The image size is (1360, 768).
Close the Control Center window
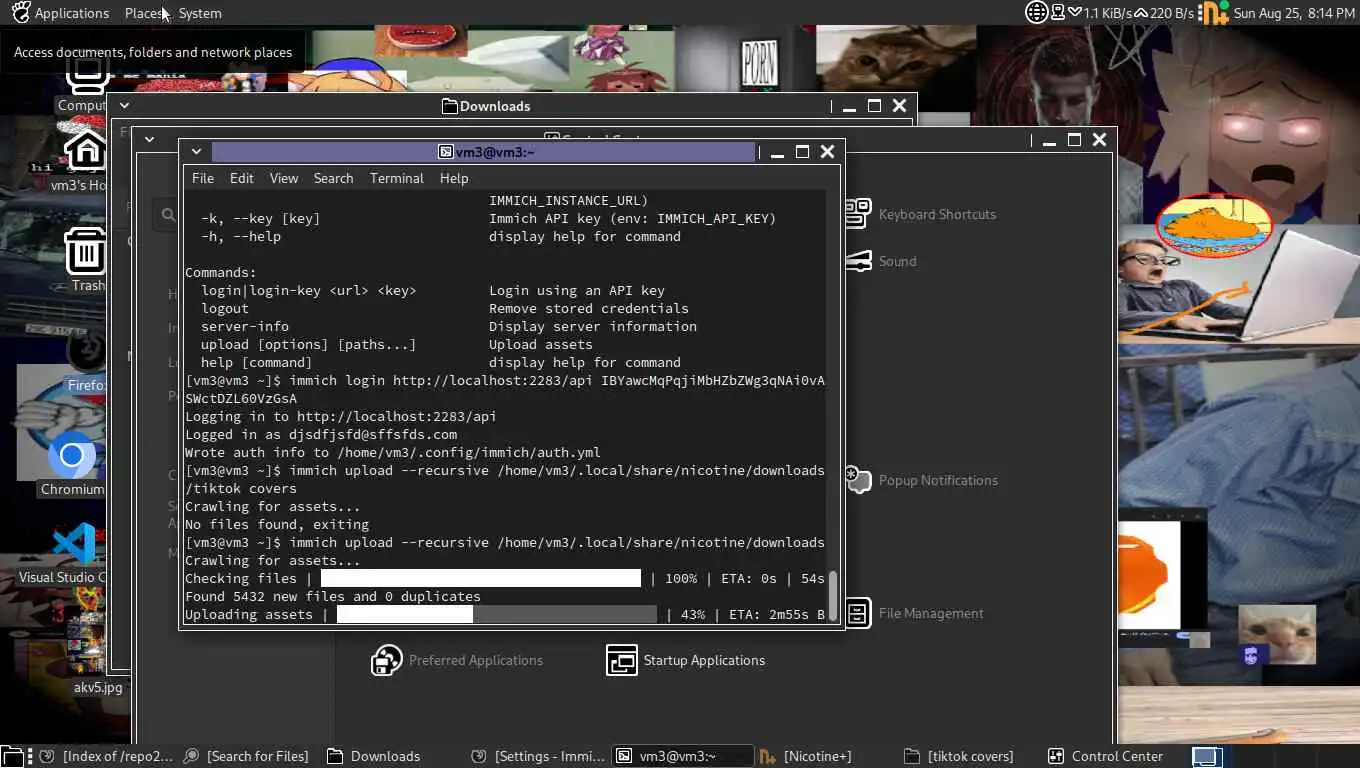click(x=1099, y=140)
